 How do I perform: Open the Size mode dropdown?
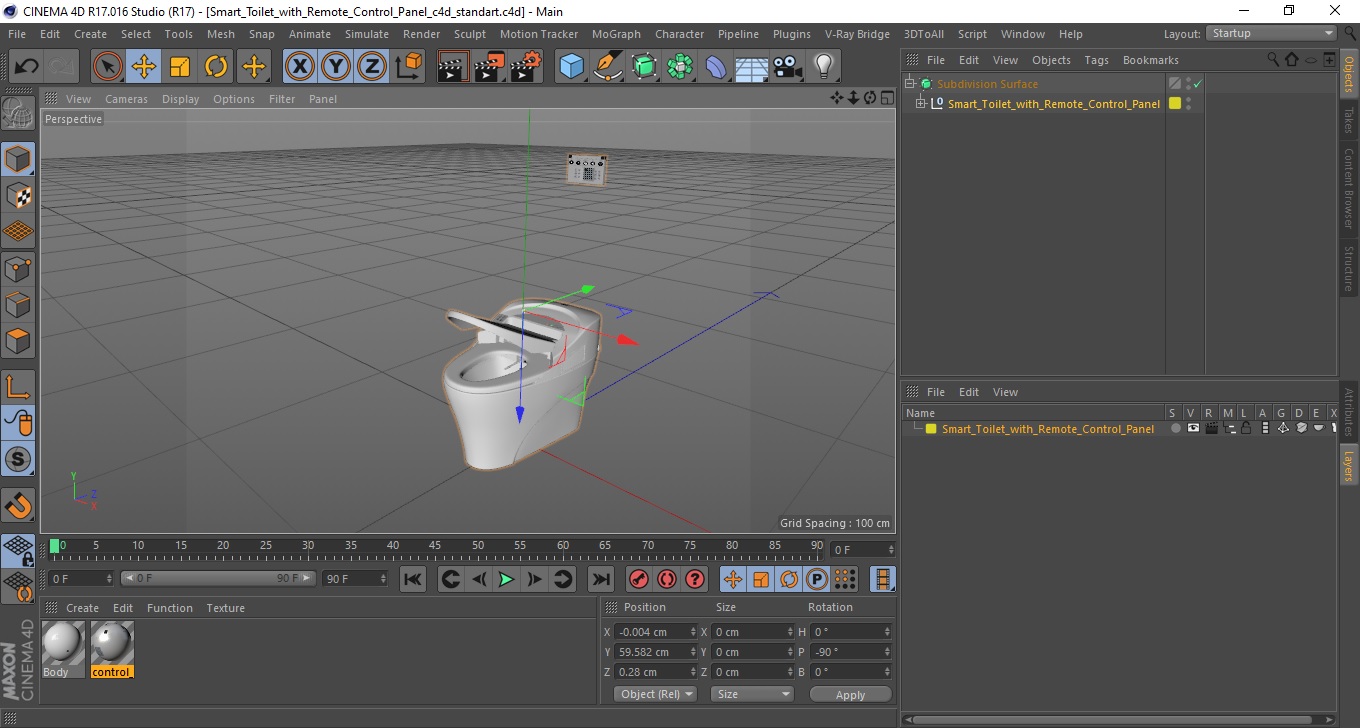pos(752,694)
